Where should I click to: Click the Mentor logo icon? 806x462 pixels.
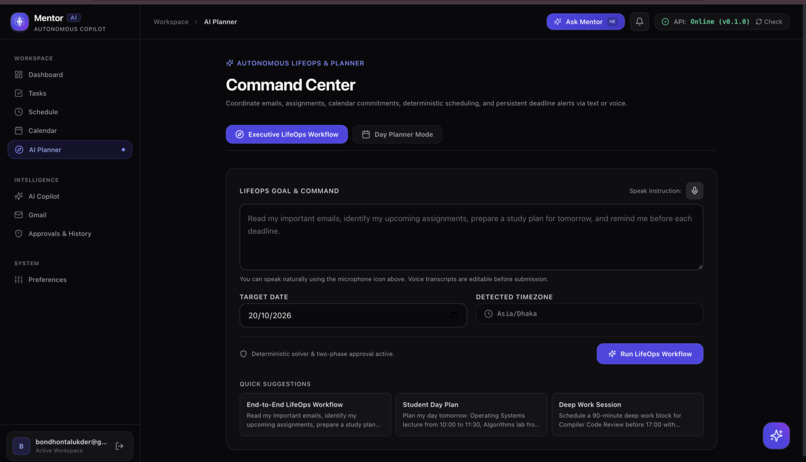(x=20, y=22)
